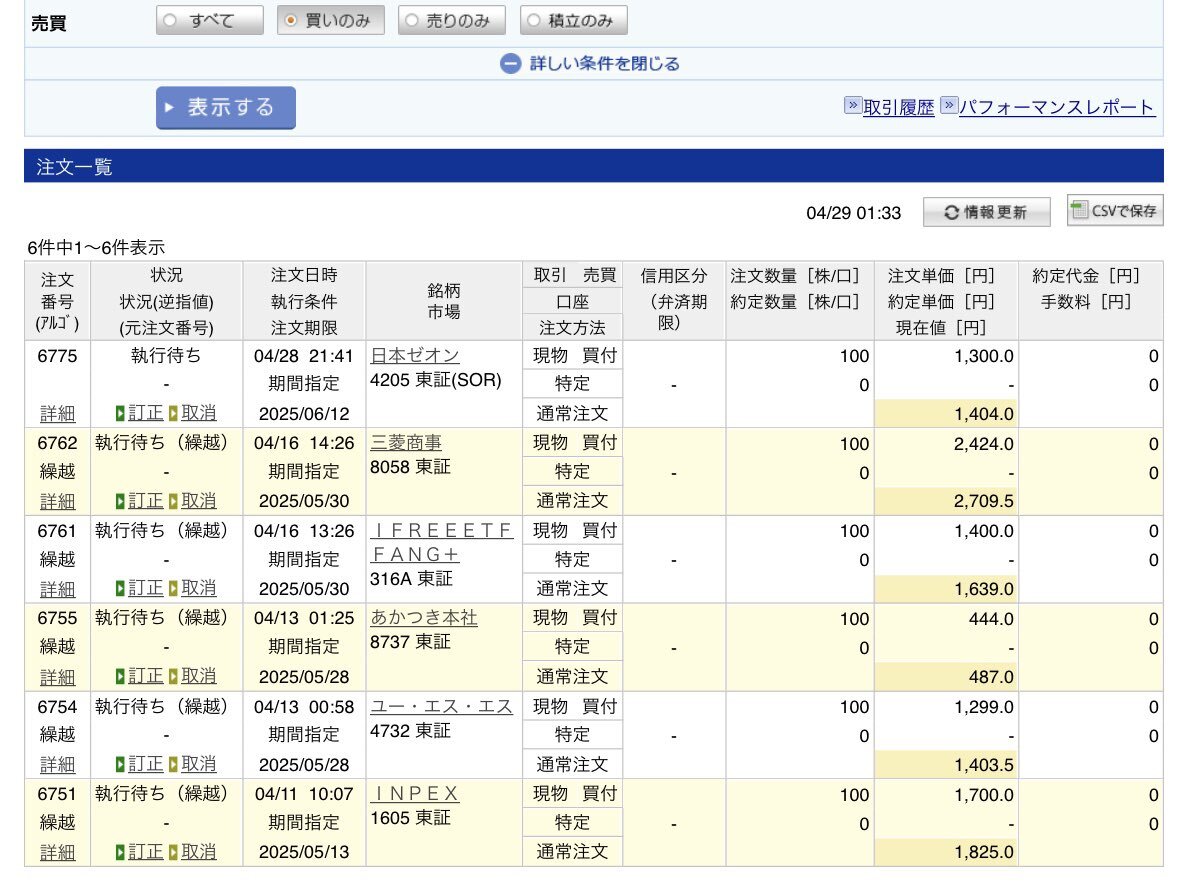
Task: Refresh data with 情報更新 button
Action: [x=986, y=212]
